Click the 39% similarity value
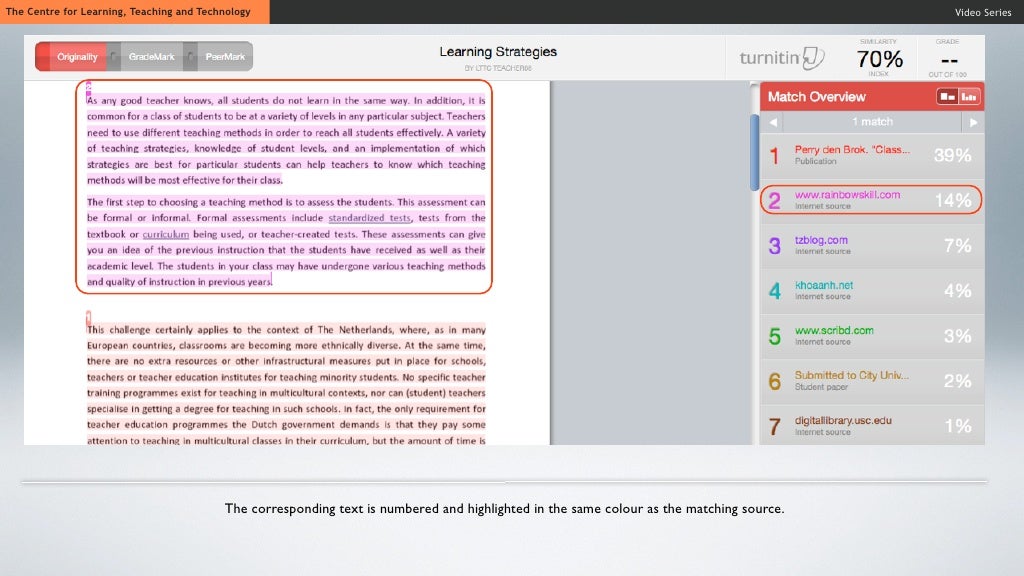 952,155
